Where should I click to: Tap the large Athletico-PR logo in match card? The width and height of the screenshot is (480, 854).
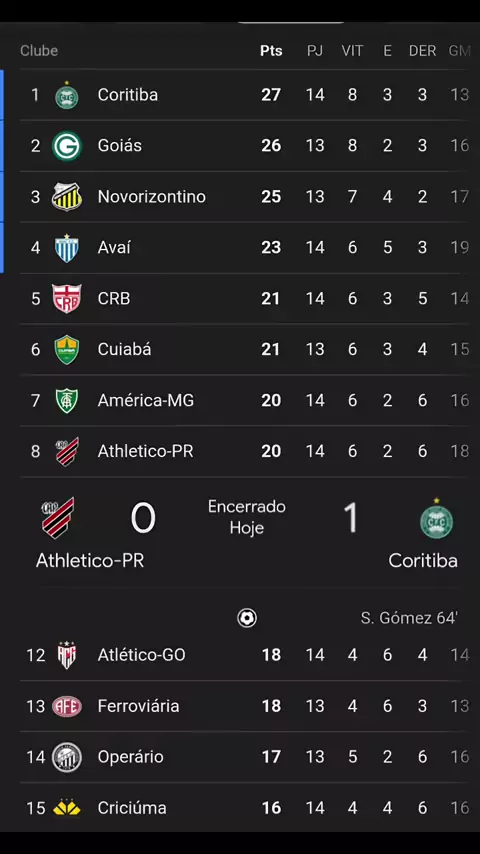tap(58, 518)
